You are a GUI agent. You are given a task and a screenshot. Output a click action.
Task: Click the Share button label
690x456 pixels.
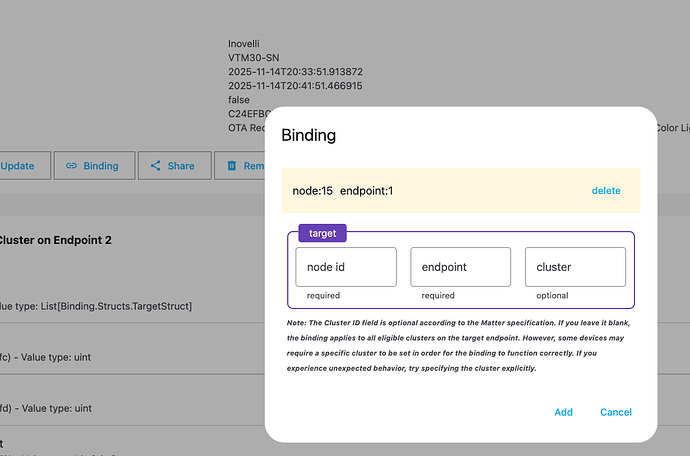[181, 166]
